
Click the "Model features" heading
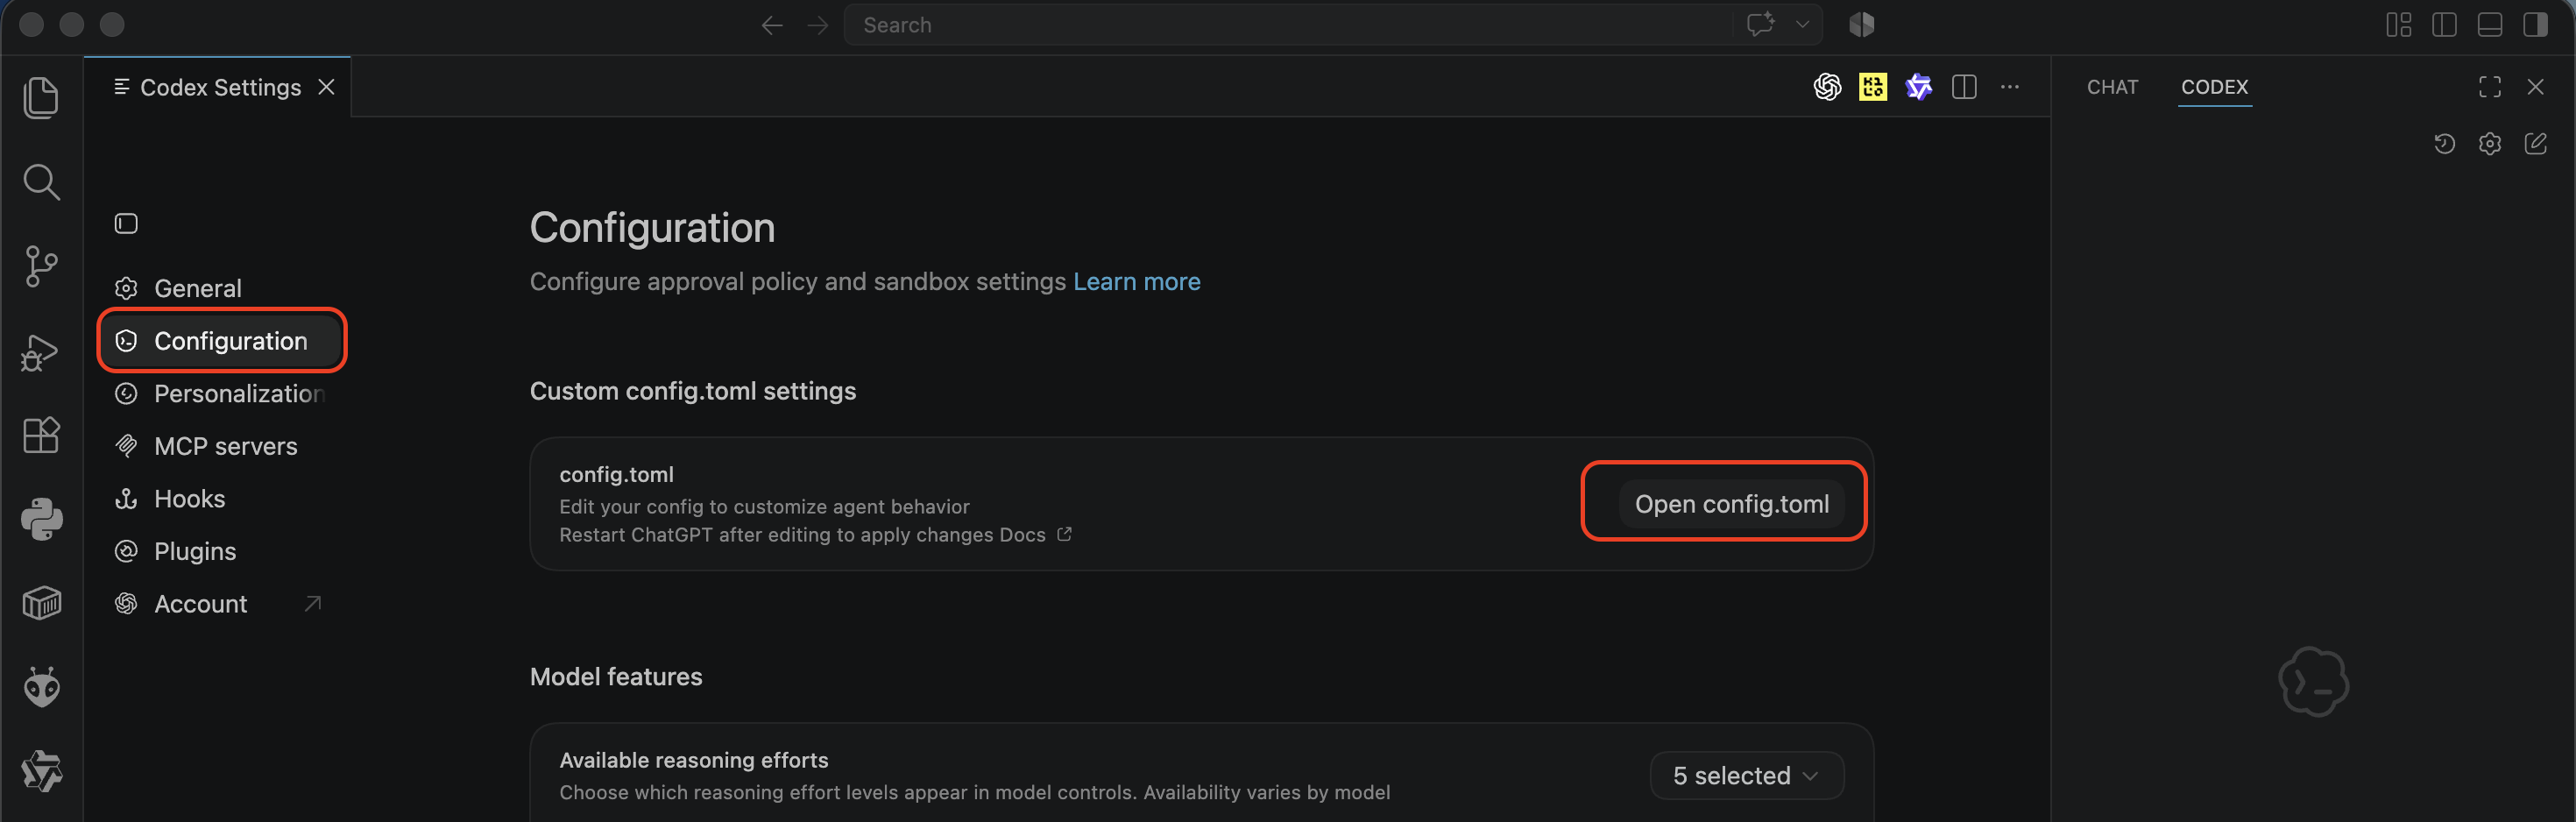pos(616,677)
